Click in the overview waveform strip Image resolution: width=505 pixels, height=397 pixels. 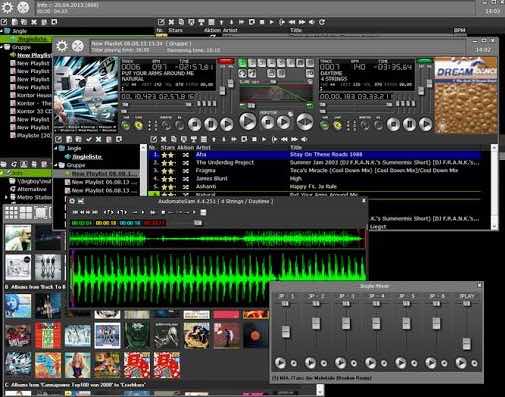[217, 239]
